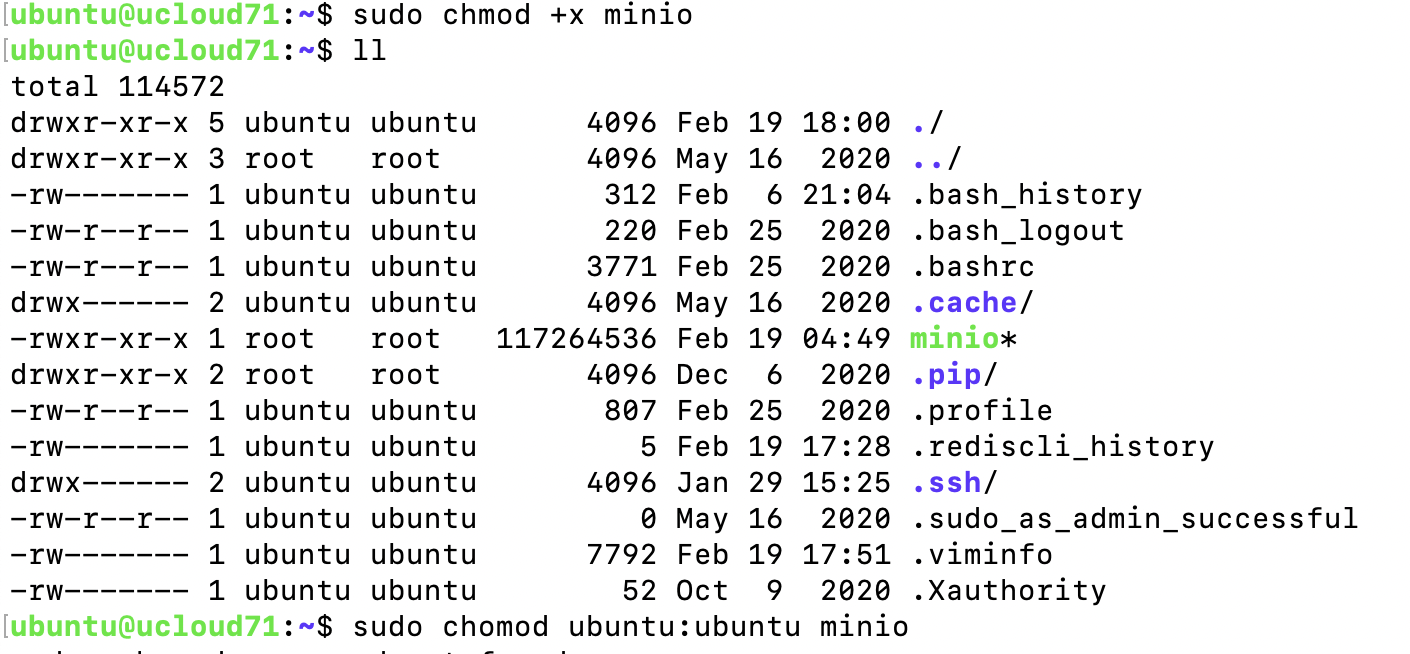This screenshot has height=654, width=1410.
Task: Click the size '3771' of .bashrc
Action: click(621, 267)
